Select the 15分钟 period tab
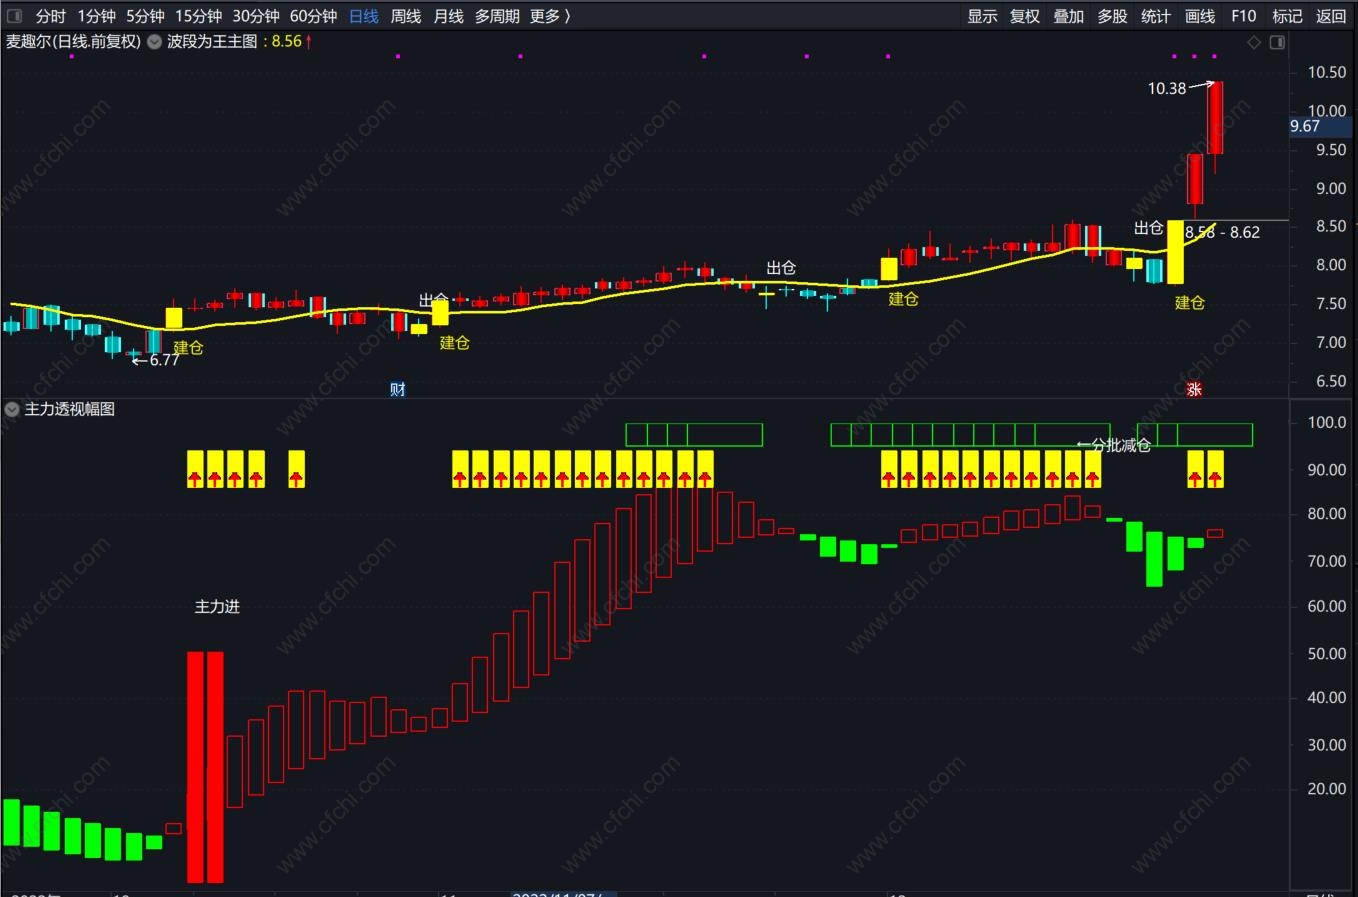 pos(198,16)
